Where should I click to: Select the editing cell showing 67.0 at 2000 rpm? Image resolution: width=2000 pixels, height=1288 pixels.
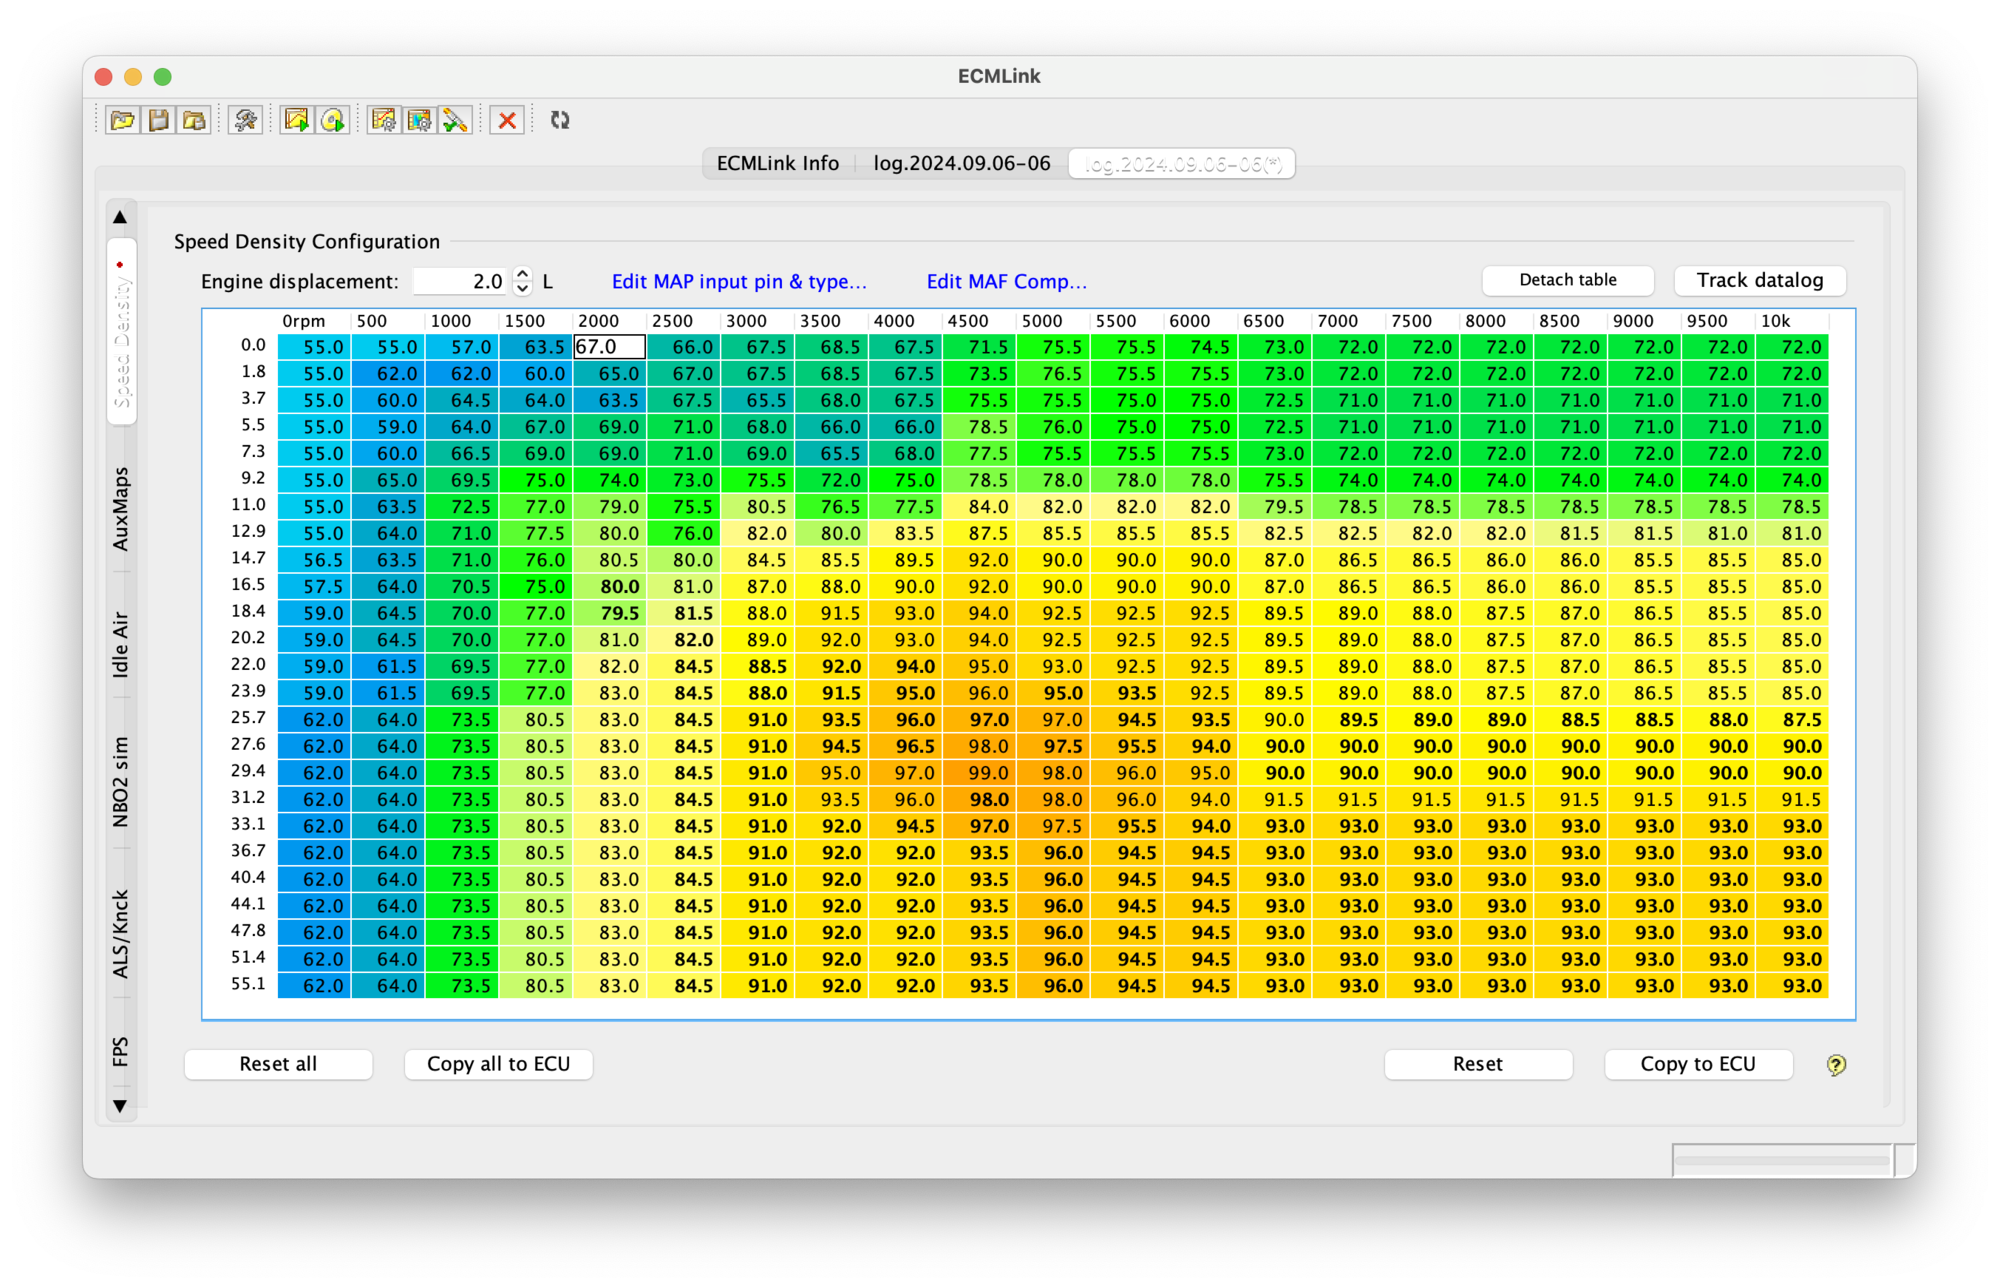click(x=609, y=347)
